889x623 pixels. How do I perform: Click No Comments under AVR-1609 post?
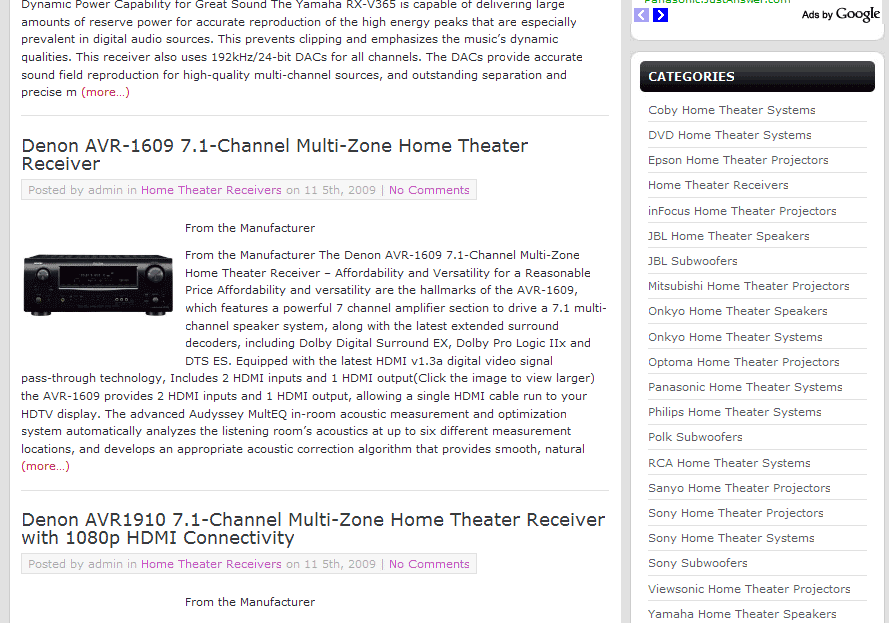[x=429, y=190]
